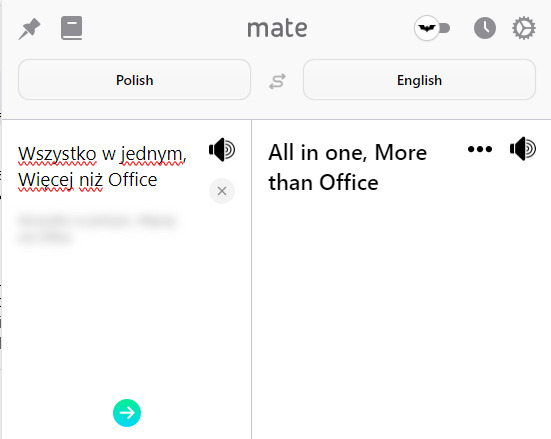Swap source and target languages
Image resolution: width=551 pixels, height=439 pixels.
click(x=277, y=81)
